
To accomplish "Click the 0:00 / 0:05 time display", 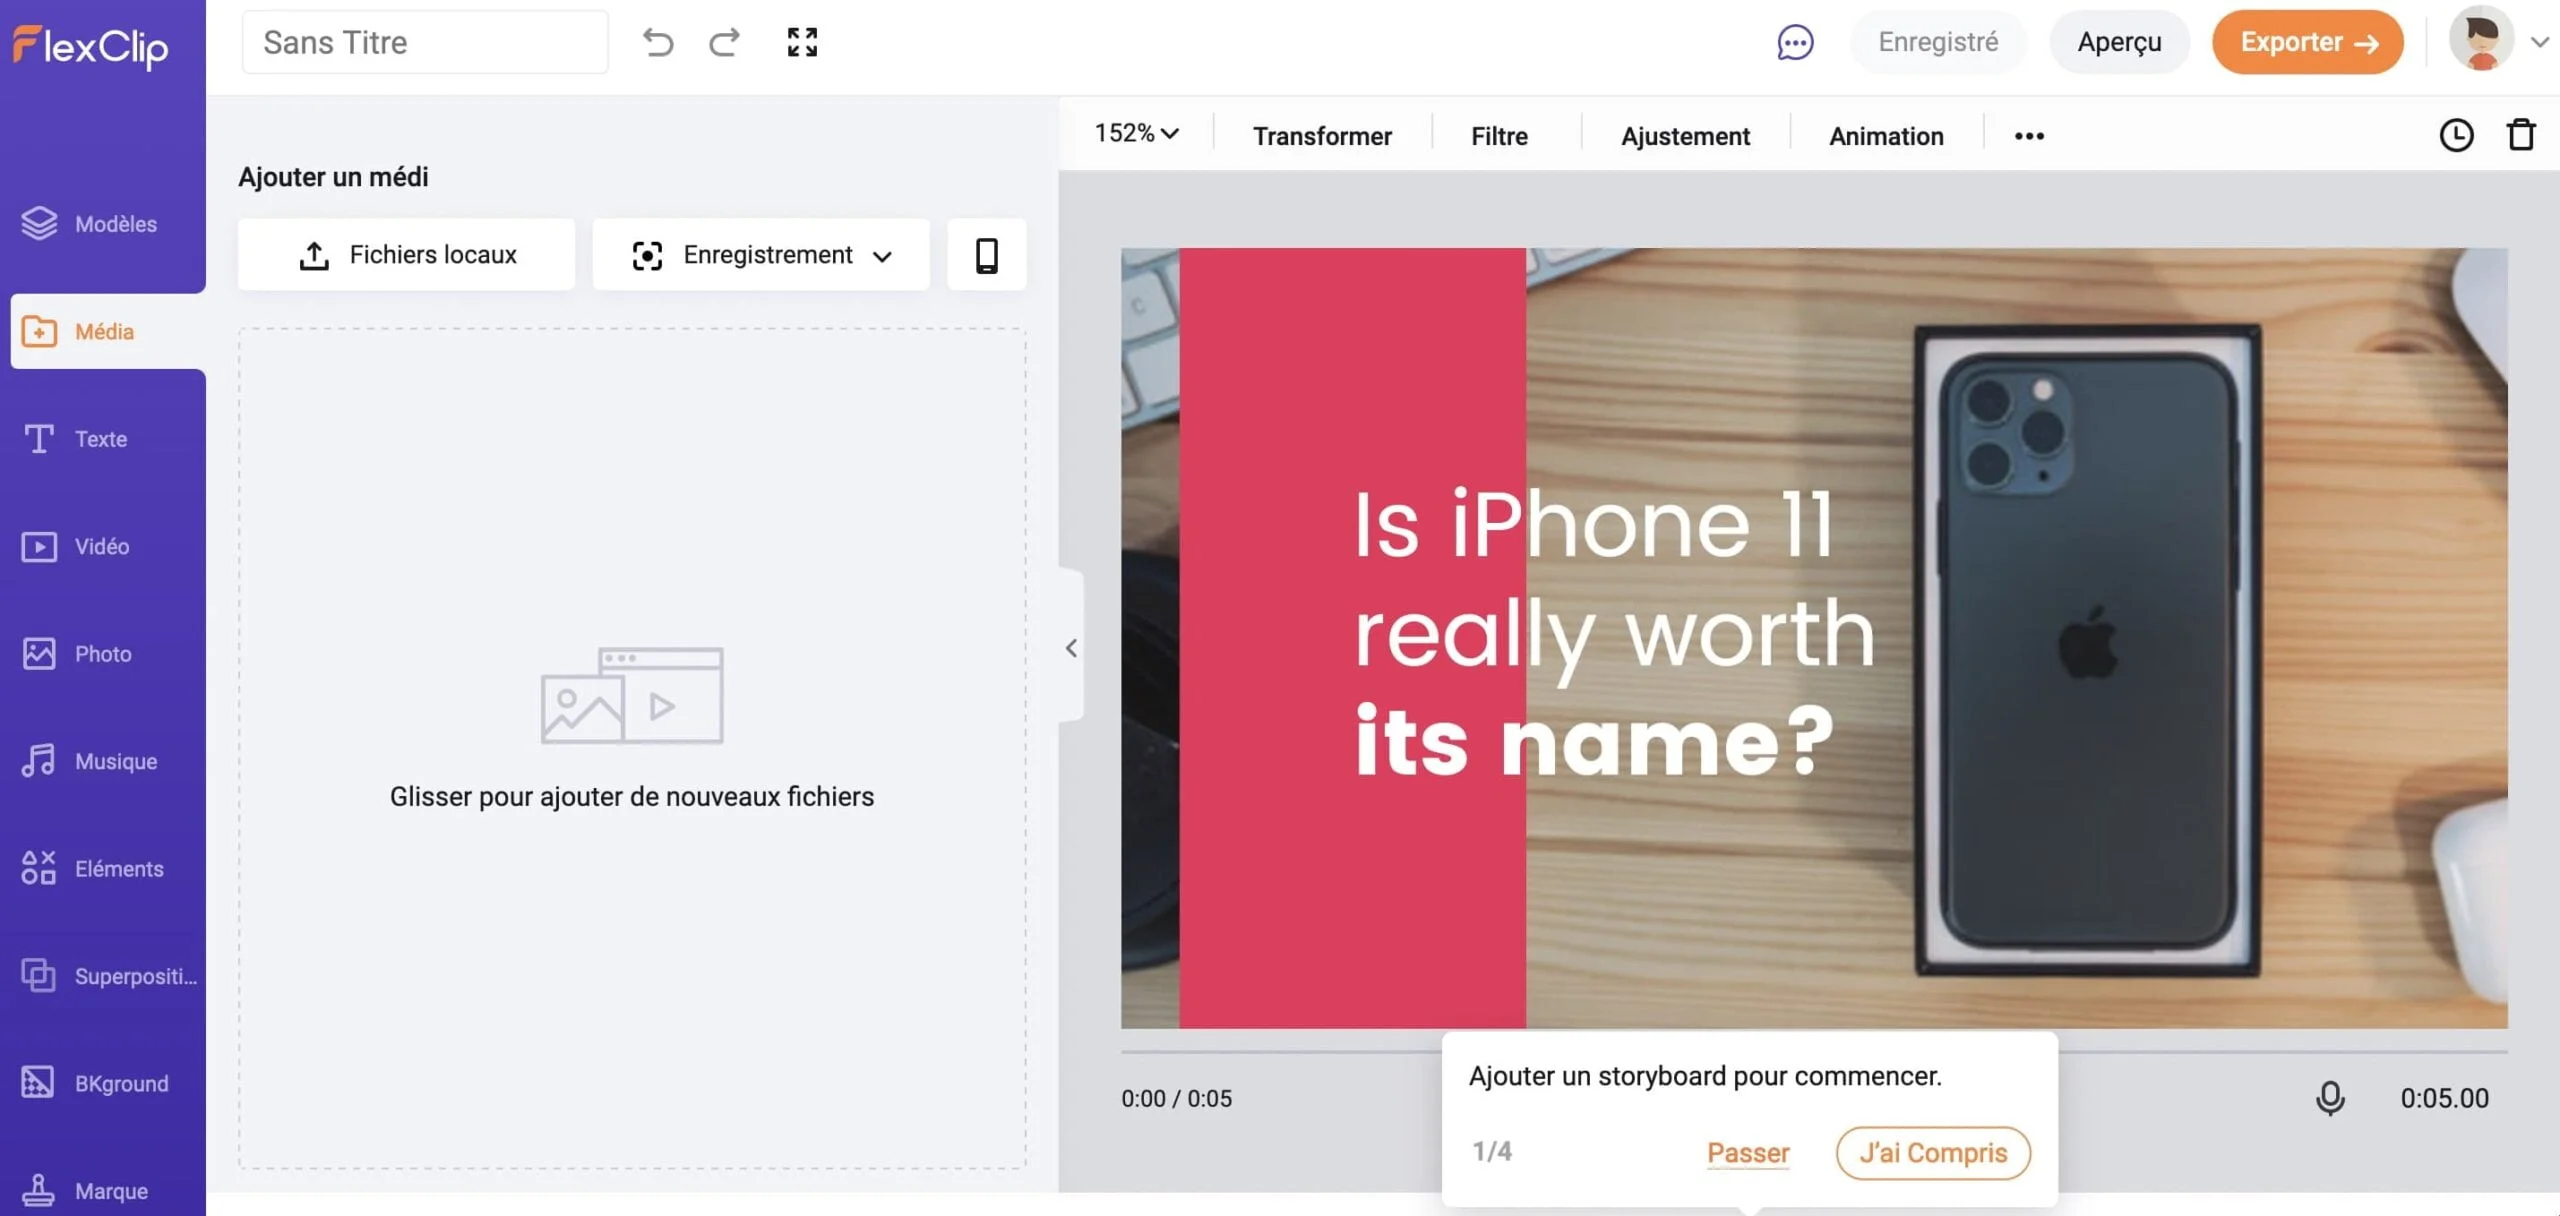I will (x=1176, y=1098).
